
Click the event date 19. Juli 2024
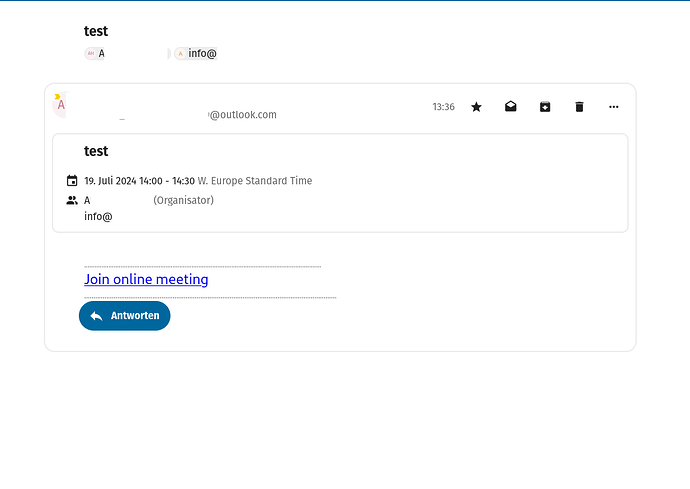click(110, 181)
